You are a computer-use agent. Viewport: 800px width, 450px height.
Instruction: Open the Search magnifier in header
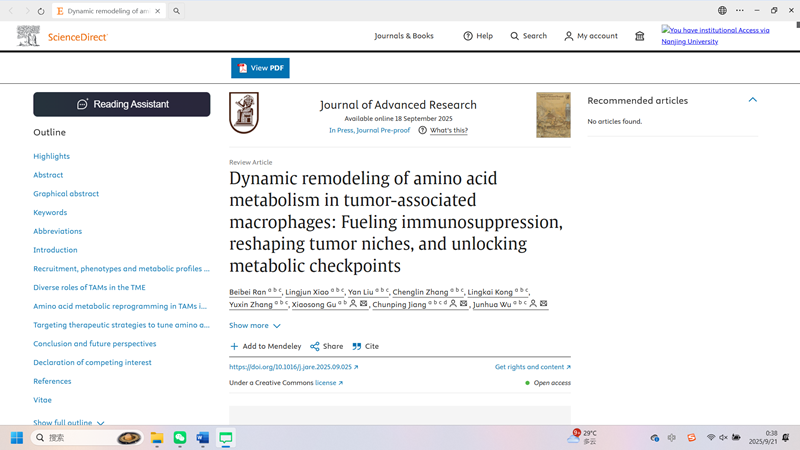pyautogui.click(x=515, y=36)
